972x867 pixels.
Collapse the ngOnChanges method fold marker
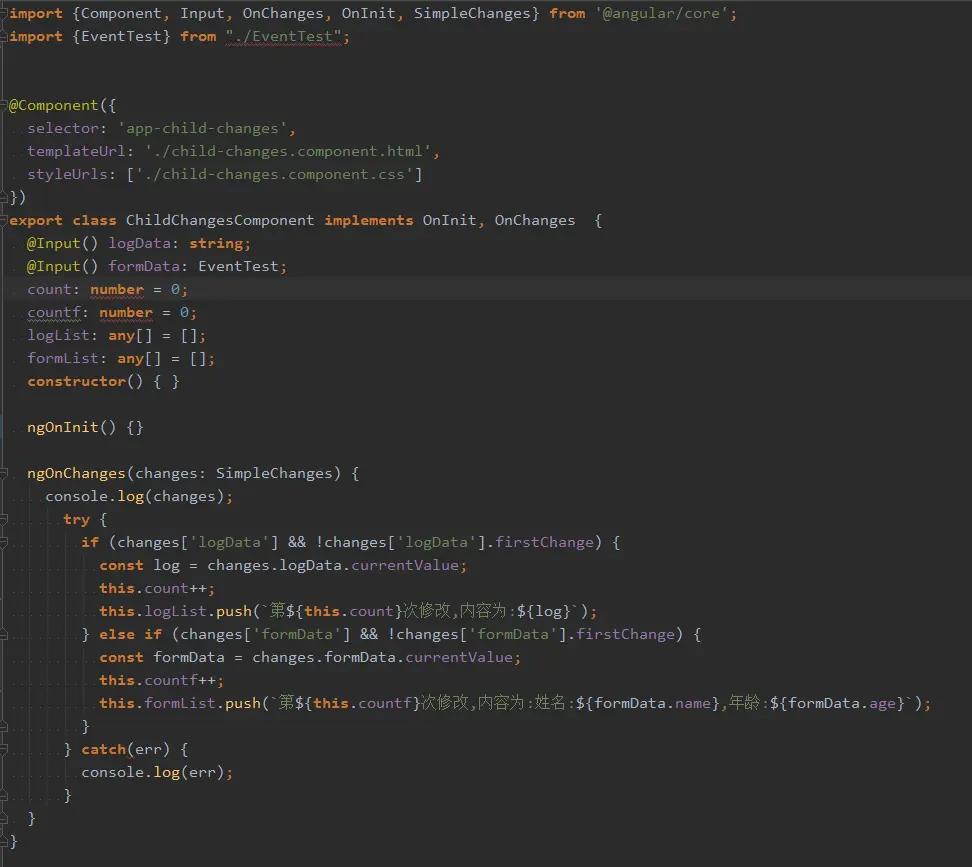(x=4, y=473)
